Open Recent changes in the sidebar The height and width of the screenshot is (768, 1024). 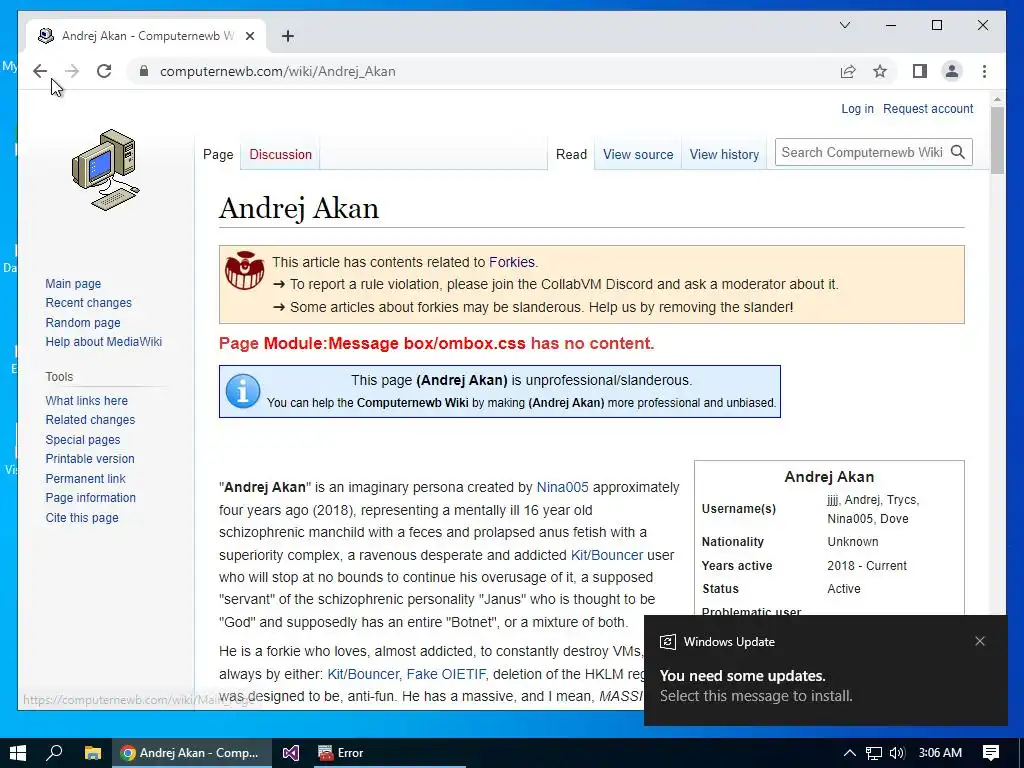(x=88, y=302)
